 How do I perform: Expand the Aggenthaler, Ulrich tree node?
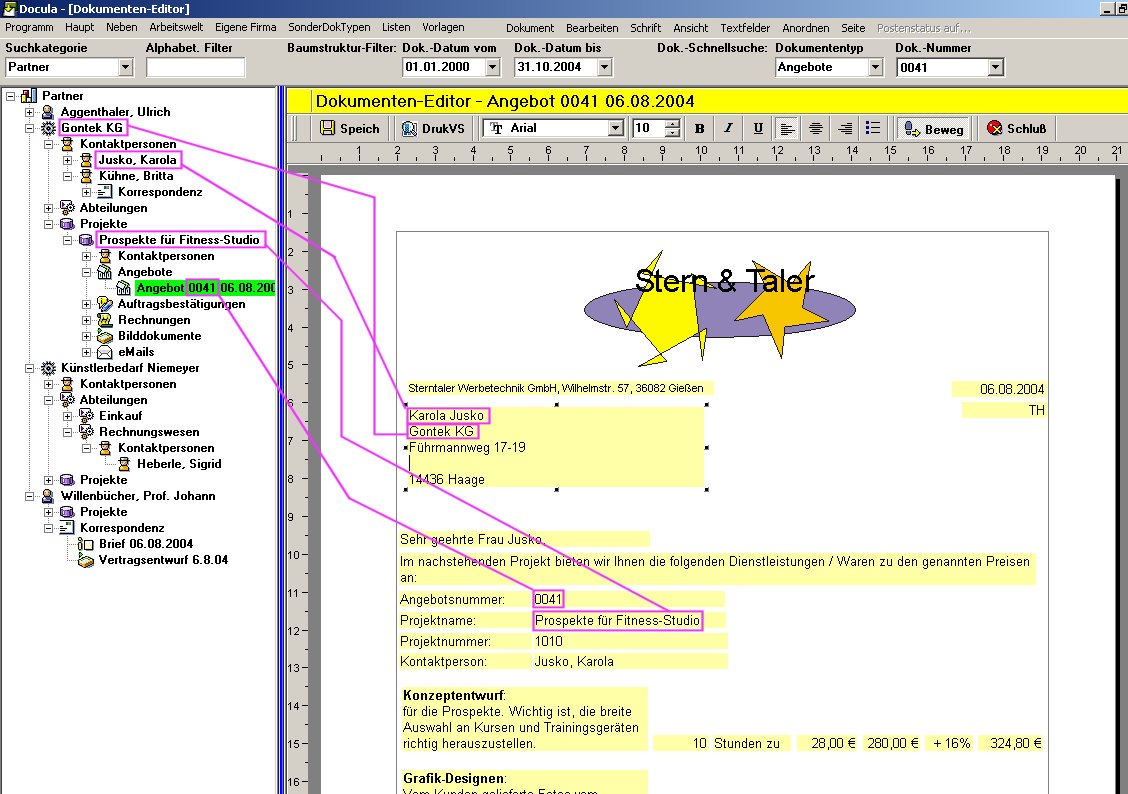pos(30,112)
